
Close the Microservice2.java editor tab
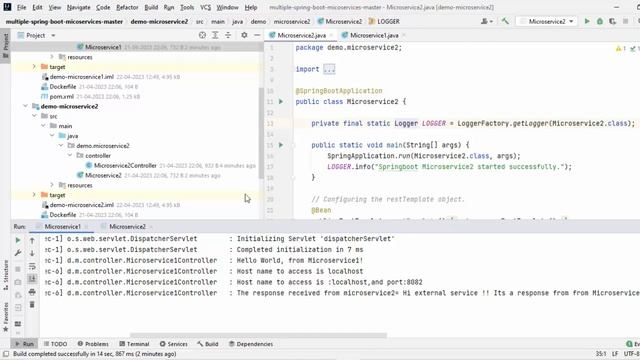pyautogui.click(x=331, y=36)
